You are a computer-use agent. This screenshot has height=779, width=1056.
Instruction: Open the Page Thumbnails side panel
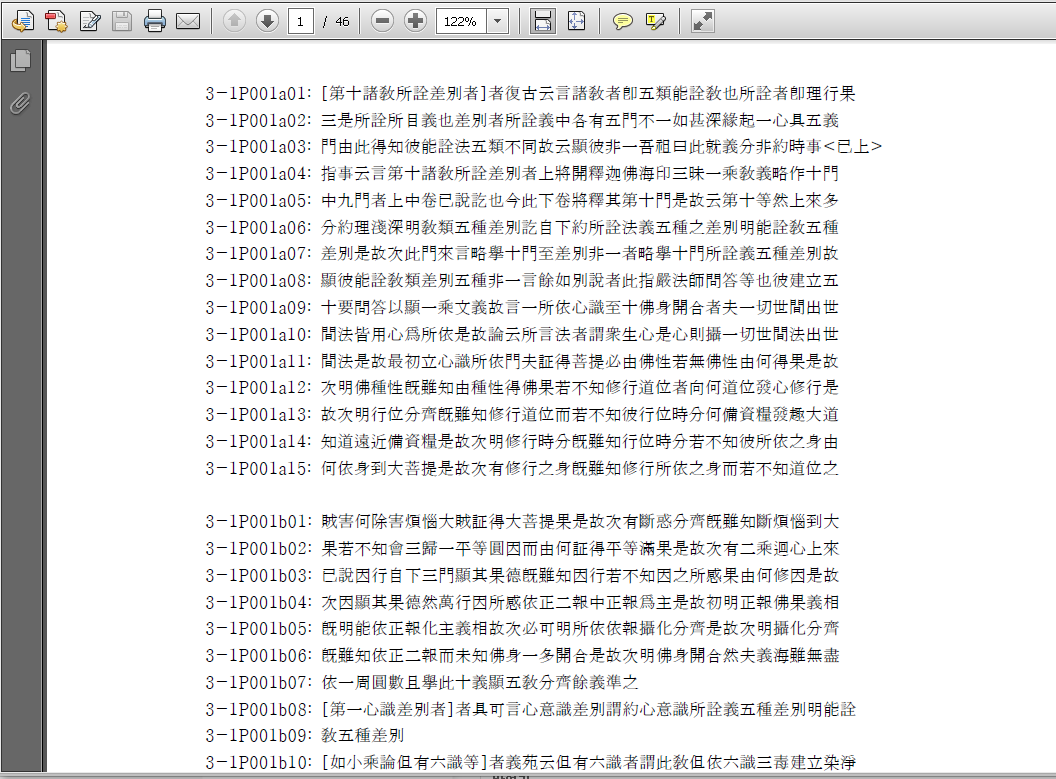click(x=20, y=61)
